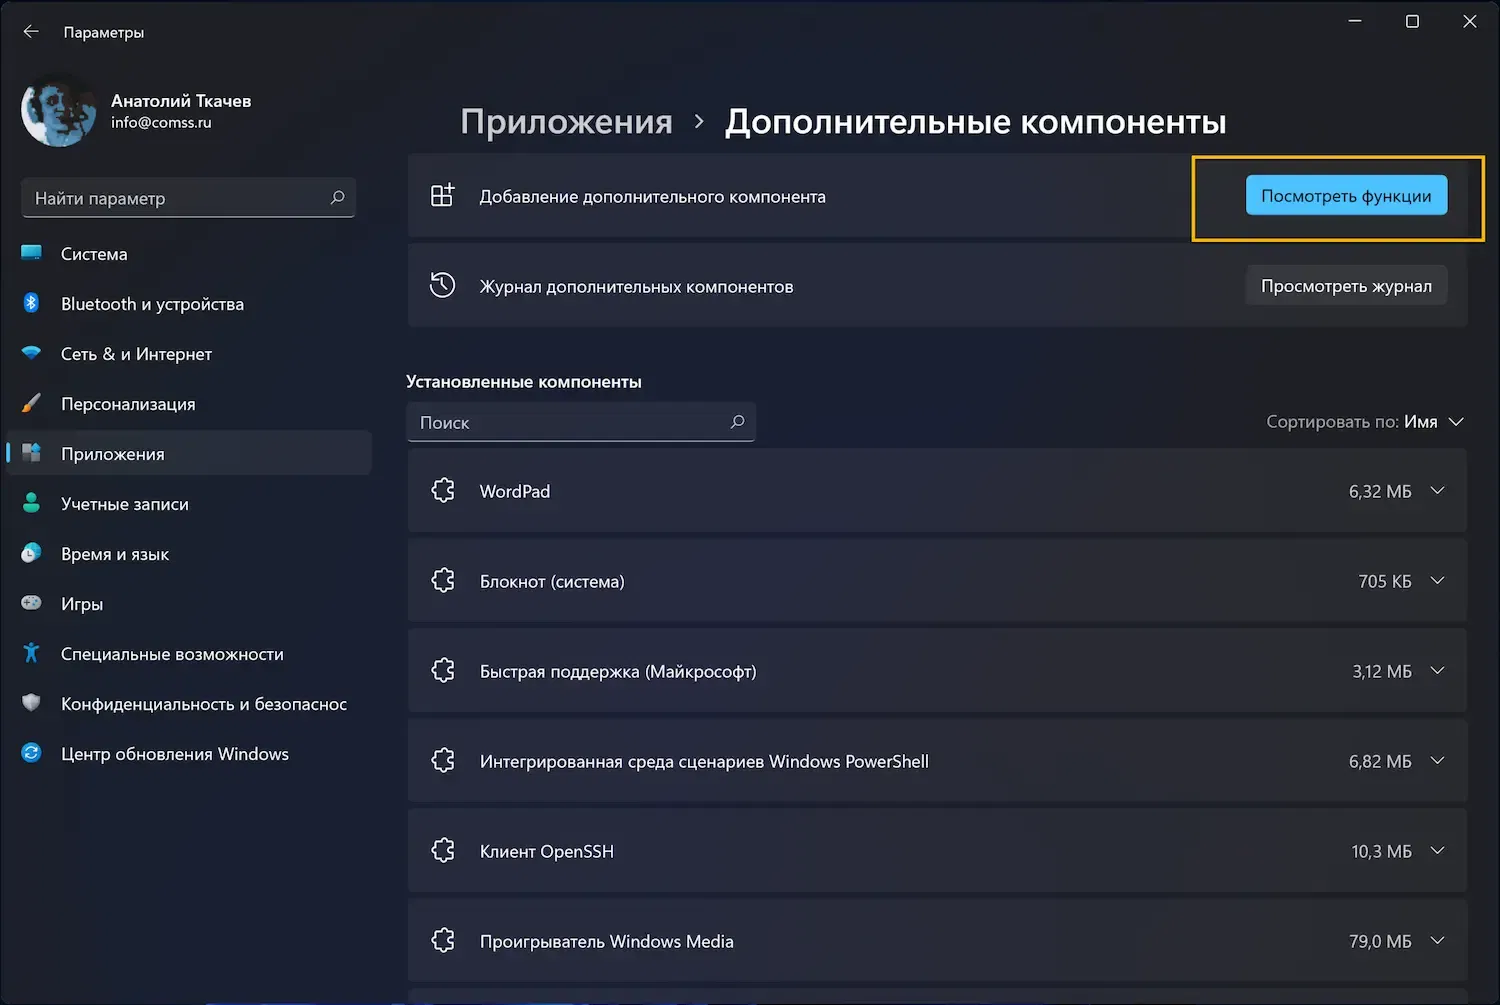Click the Блокнот (система) puzzle icon

[443, 580]
